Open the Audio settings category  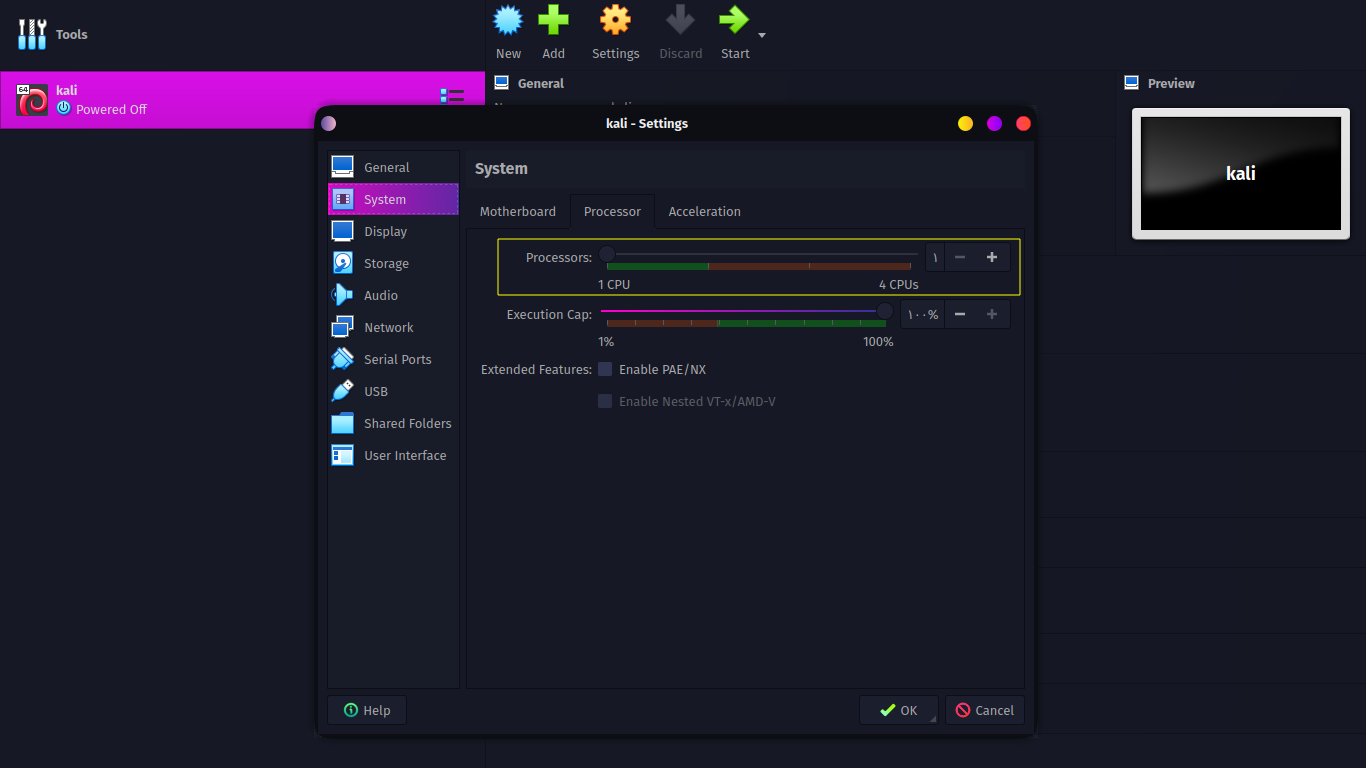[x=393, y=295]
